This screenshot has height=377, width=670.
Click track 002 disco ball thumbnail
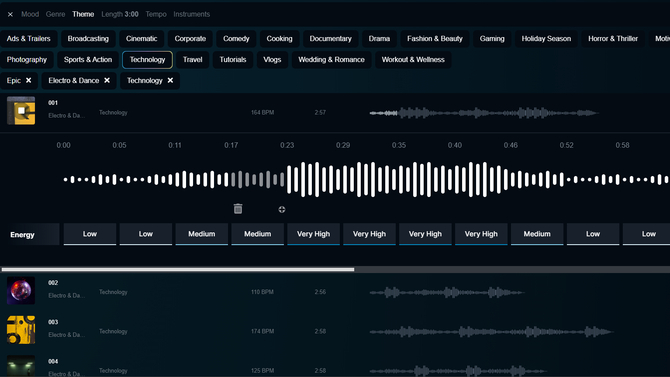pyautogui.click(x=21, y=291)
